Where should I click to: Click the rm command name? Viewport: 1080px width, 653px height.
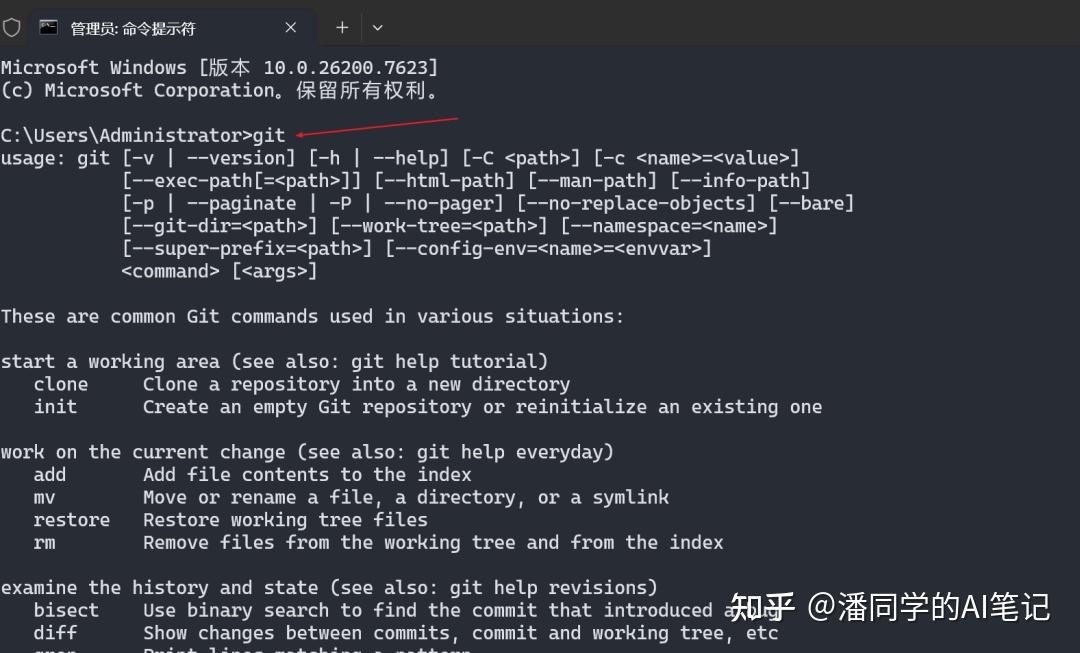(44, 543)
